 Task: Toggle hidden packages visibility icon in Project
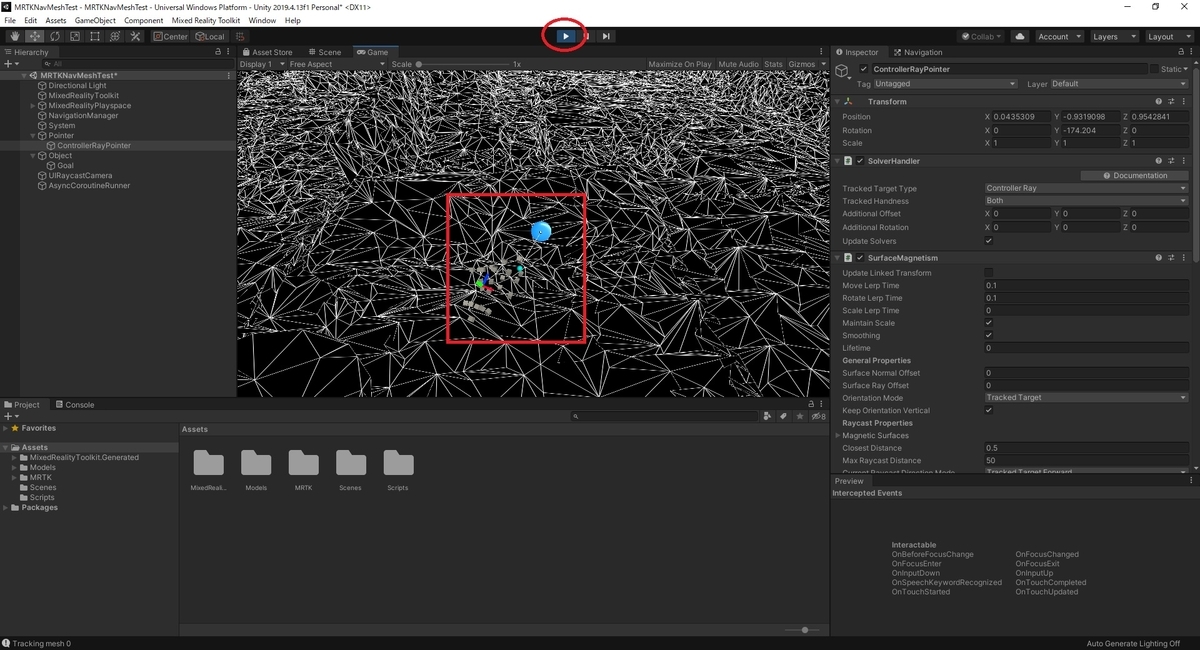(x=818, y=416)
